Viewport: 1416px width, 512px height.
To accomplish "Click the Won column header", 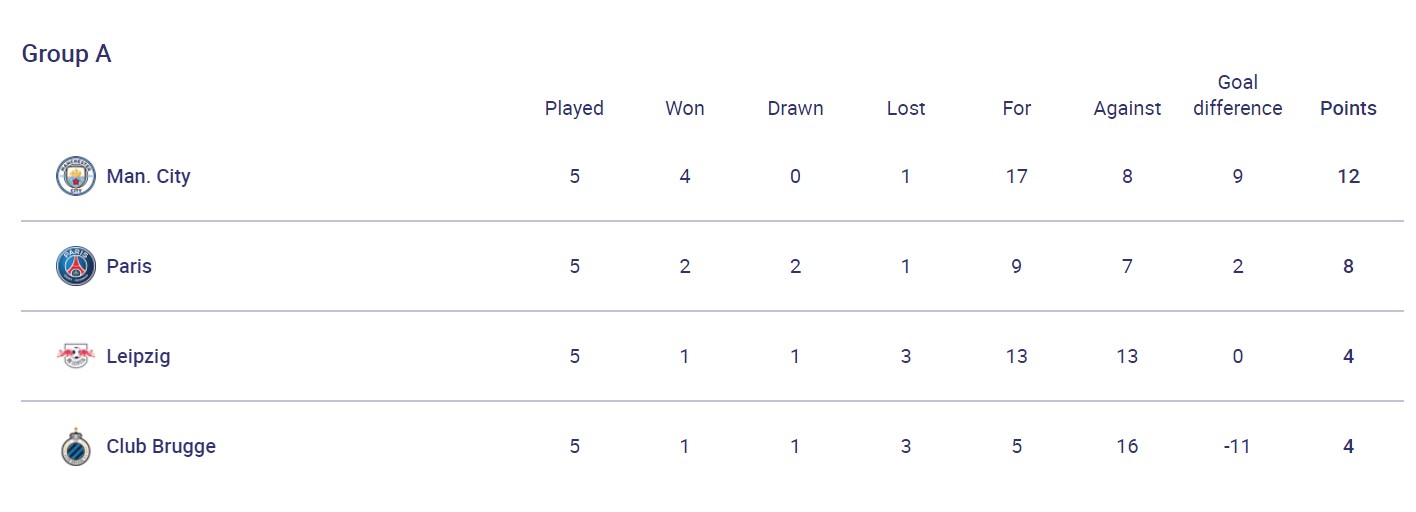I will pos(685,108).
